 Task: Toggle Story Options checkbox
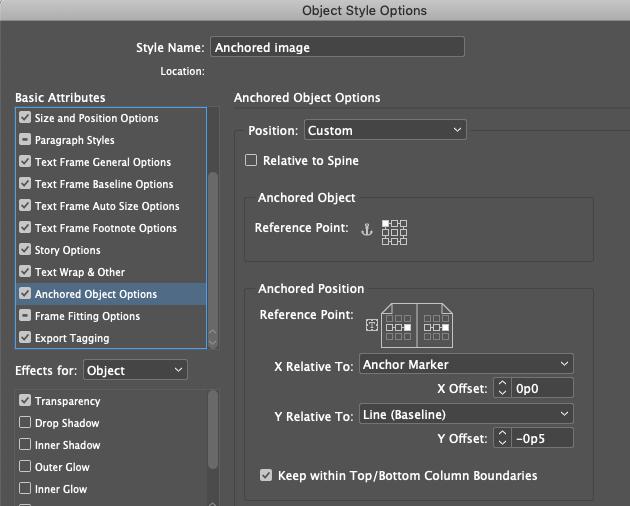point(25,249)
